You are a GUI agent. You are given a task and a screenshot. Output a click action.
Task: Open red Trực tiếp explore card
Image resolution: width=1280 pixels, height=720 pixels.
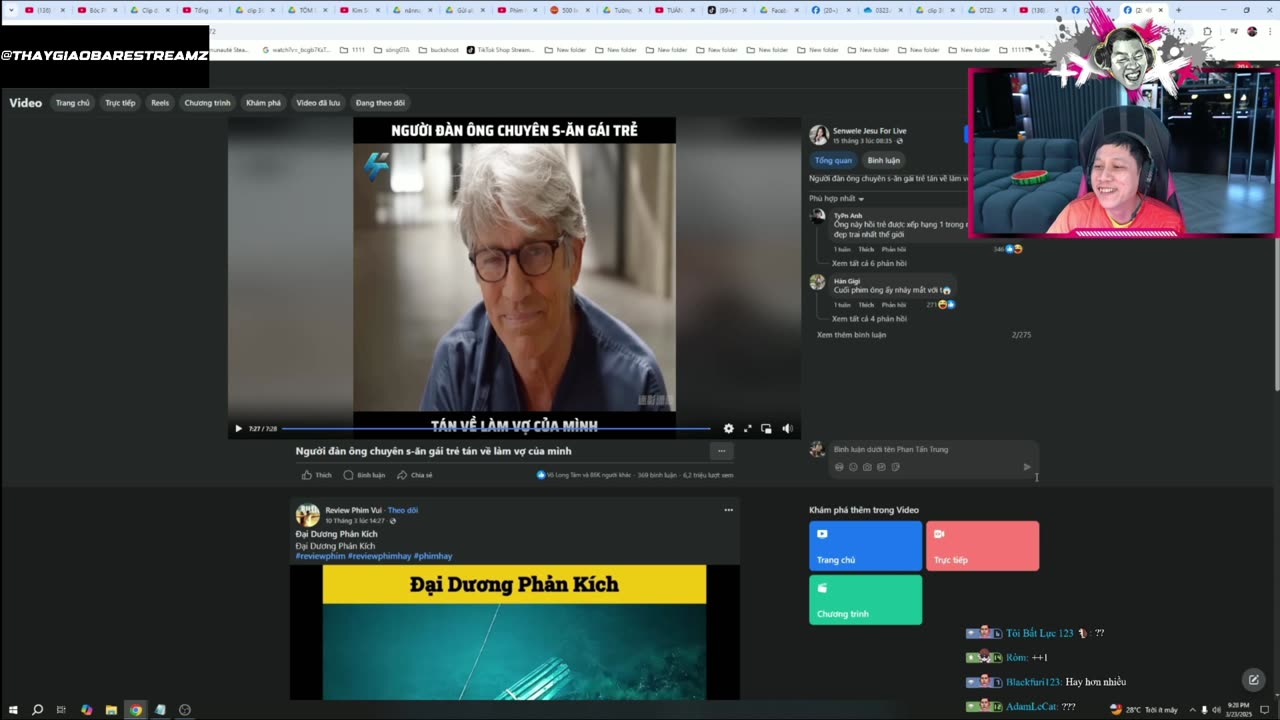click(x=982, y=546)
